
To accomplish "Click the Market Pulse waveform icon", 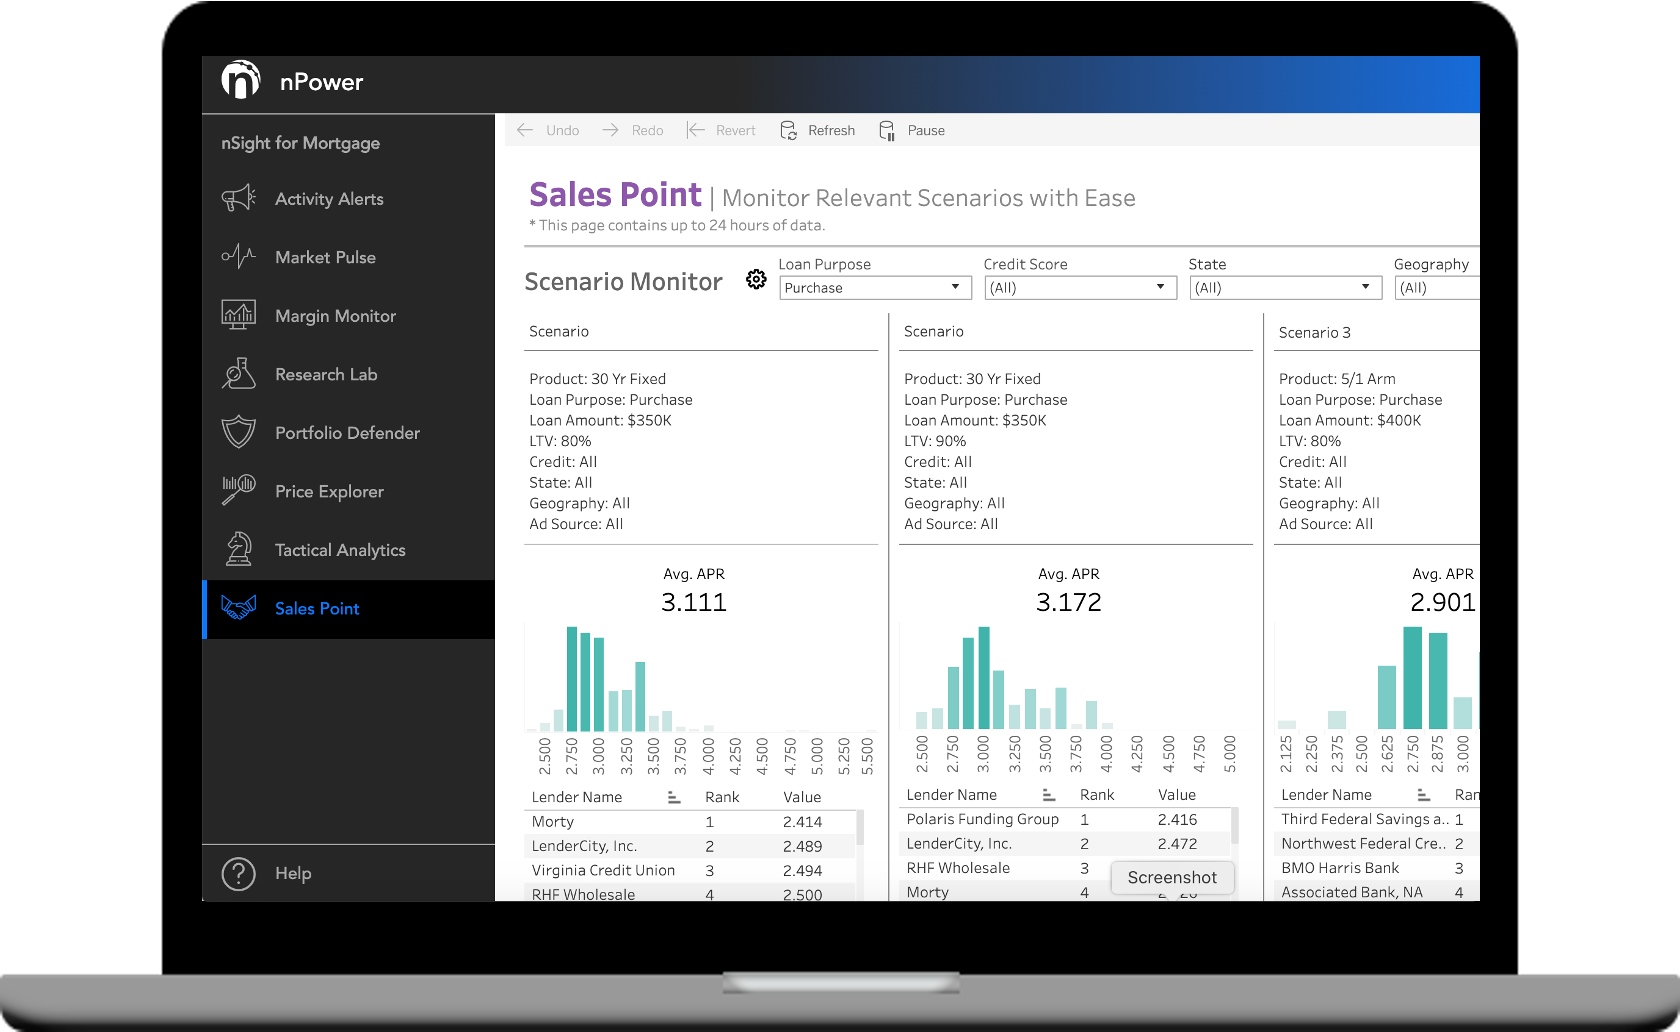I will (238, 257).
